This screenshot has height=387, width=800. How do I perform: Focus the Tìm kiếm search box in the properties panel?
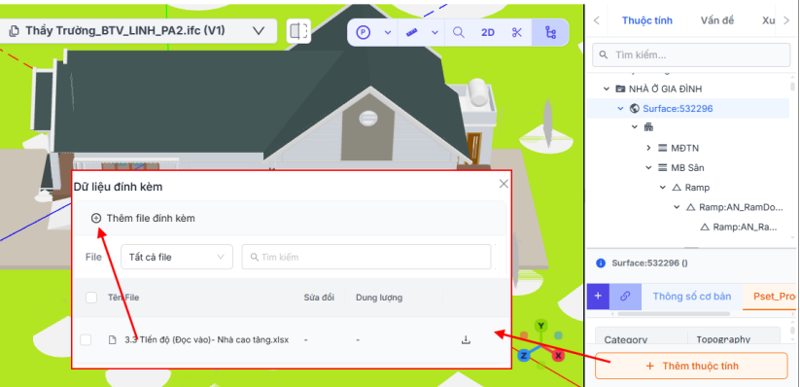click(691, 55)
